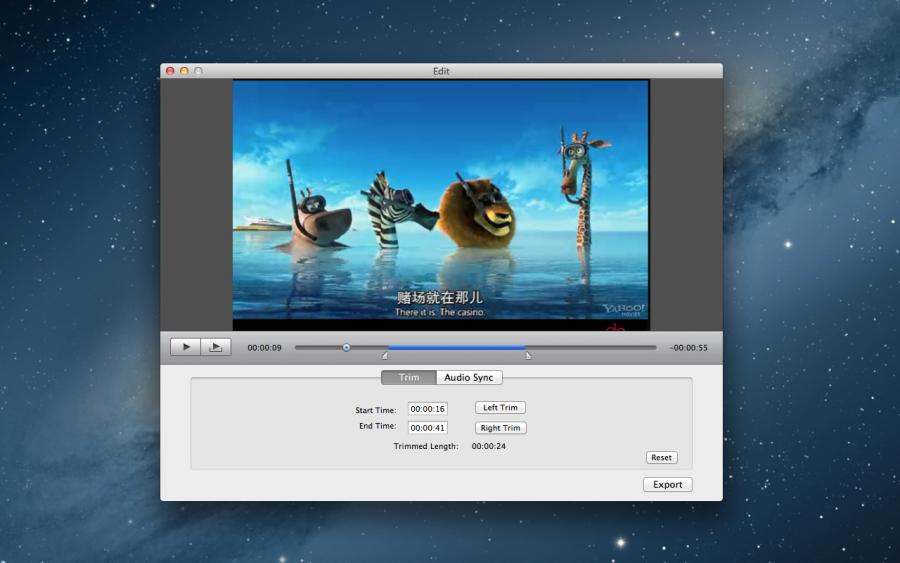Screen dimensions: 900x563
Task: Click the Start Time input field
Action: [x=428, y=409]
